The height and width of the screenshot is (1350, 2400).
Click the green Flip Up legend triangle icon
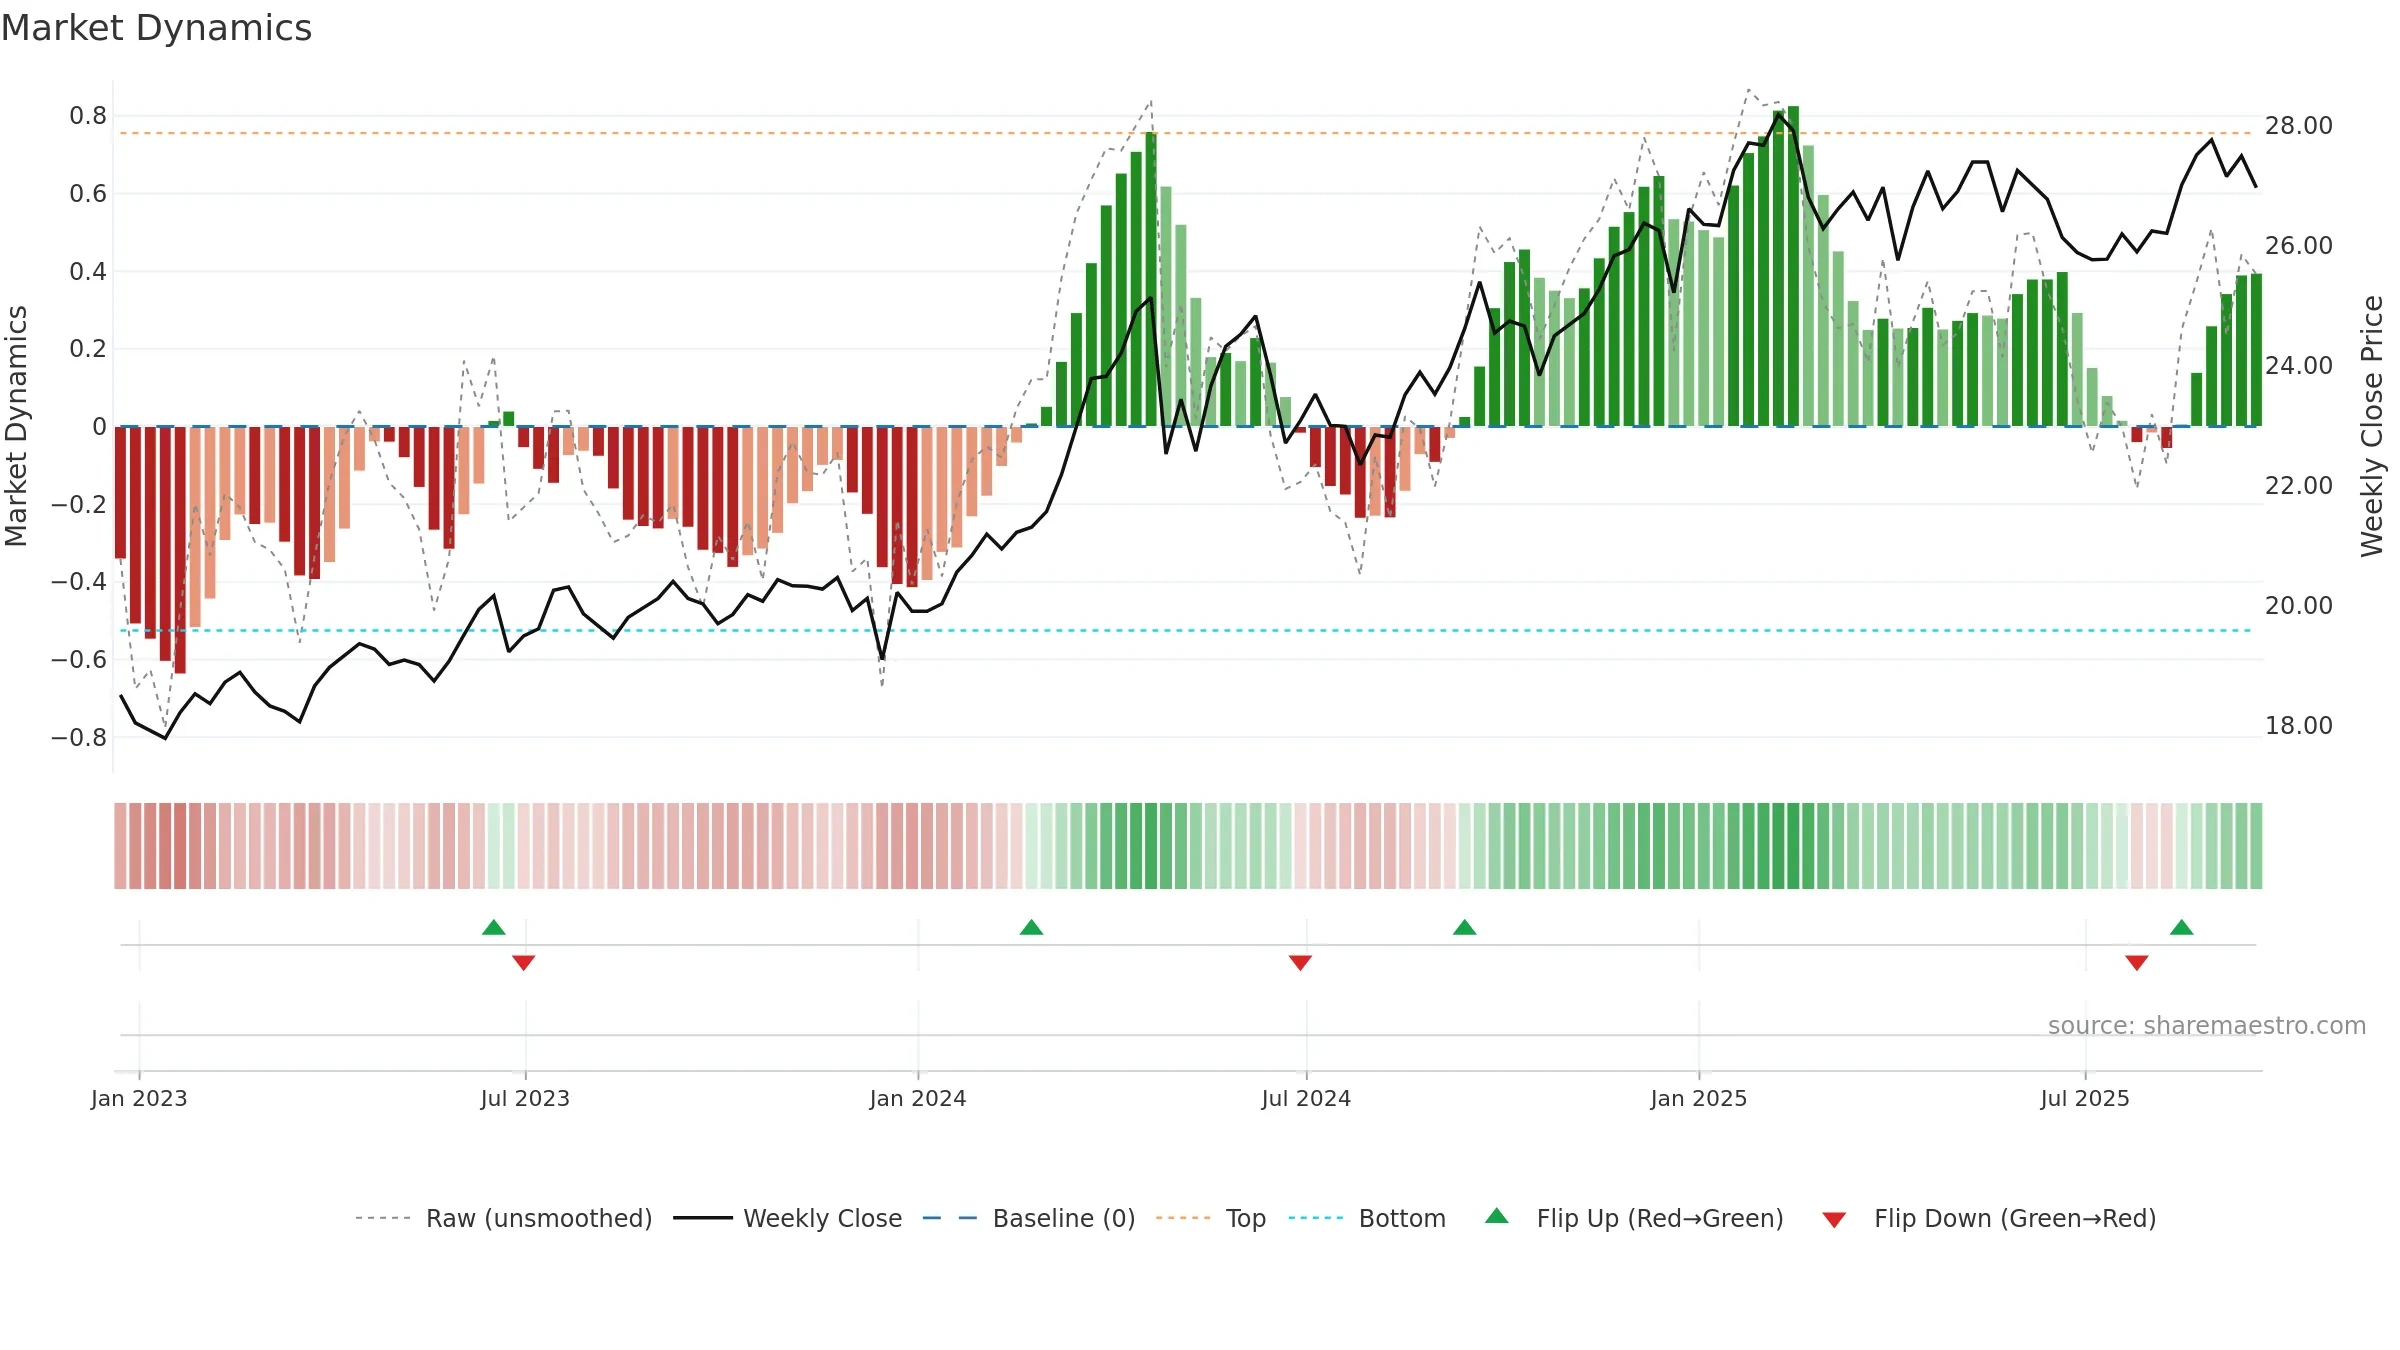(1497, 1216)
